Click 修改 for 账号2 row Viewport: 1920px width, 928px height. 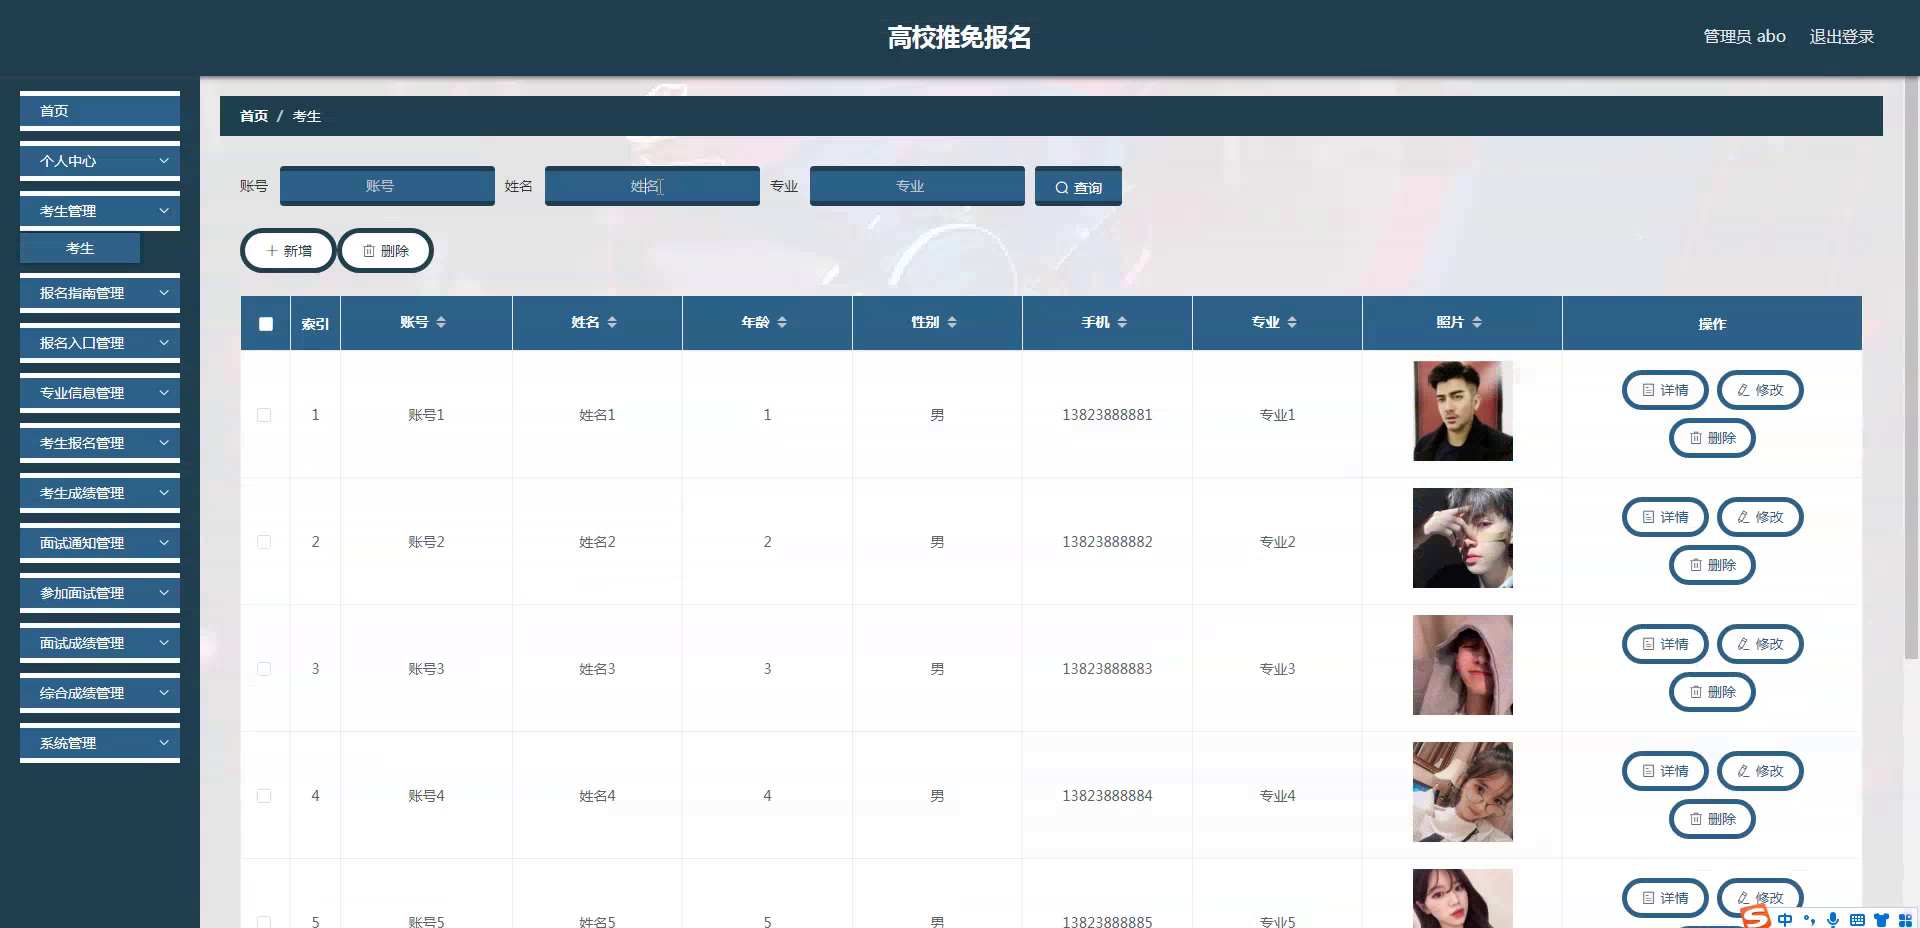click(x=1760, y=517)
